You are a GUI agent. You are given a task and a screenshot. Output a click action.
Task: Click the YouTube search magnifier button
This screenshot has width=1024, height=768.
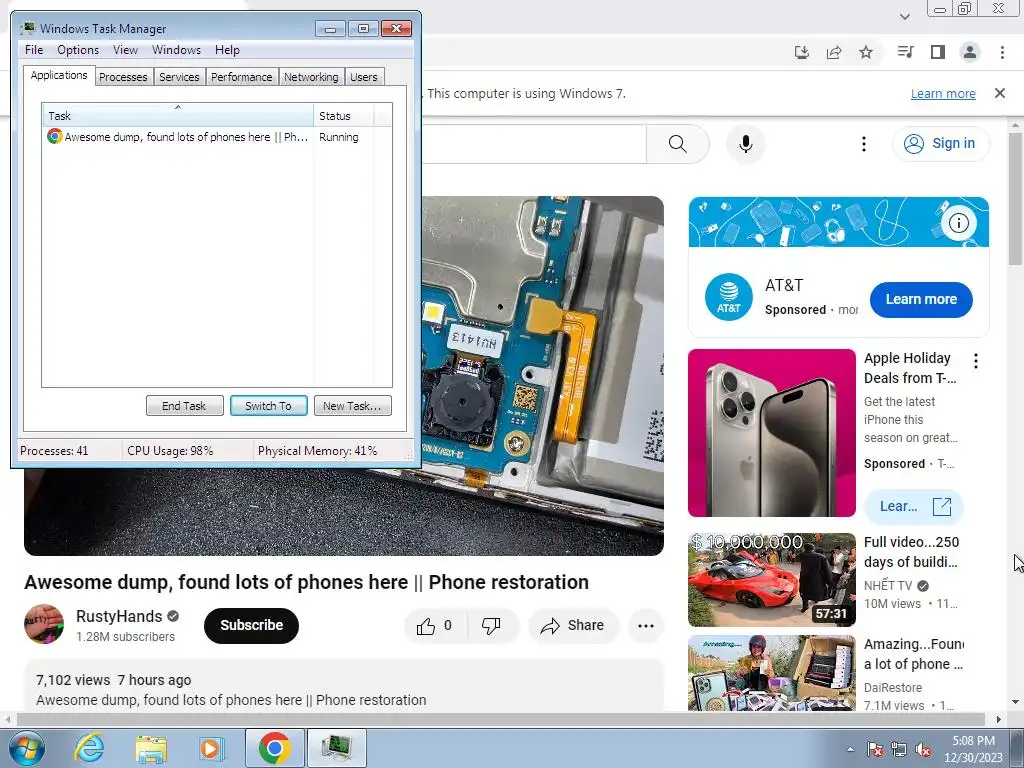pyautogui.click(x=678, y=144)
